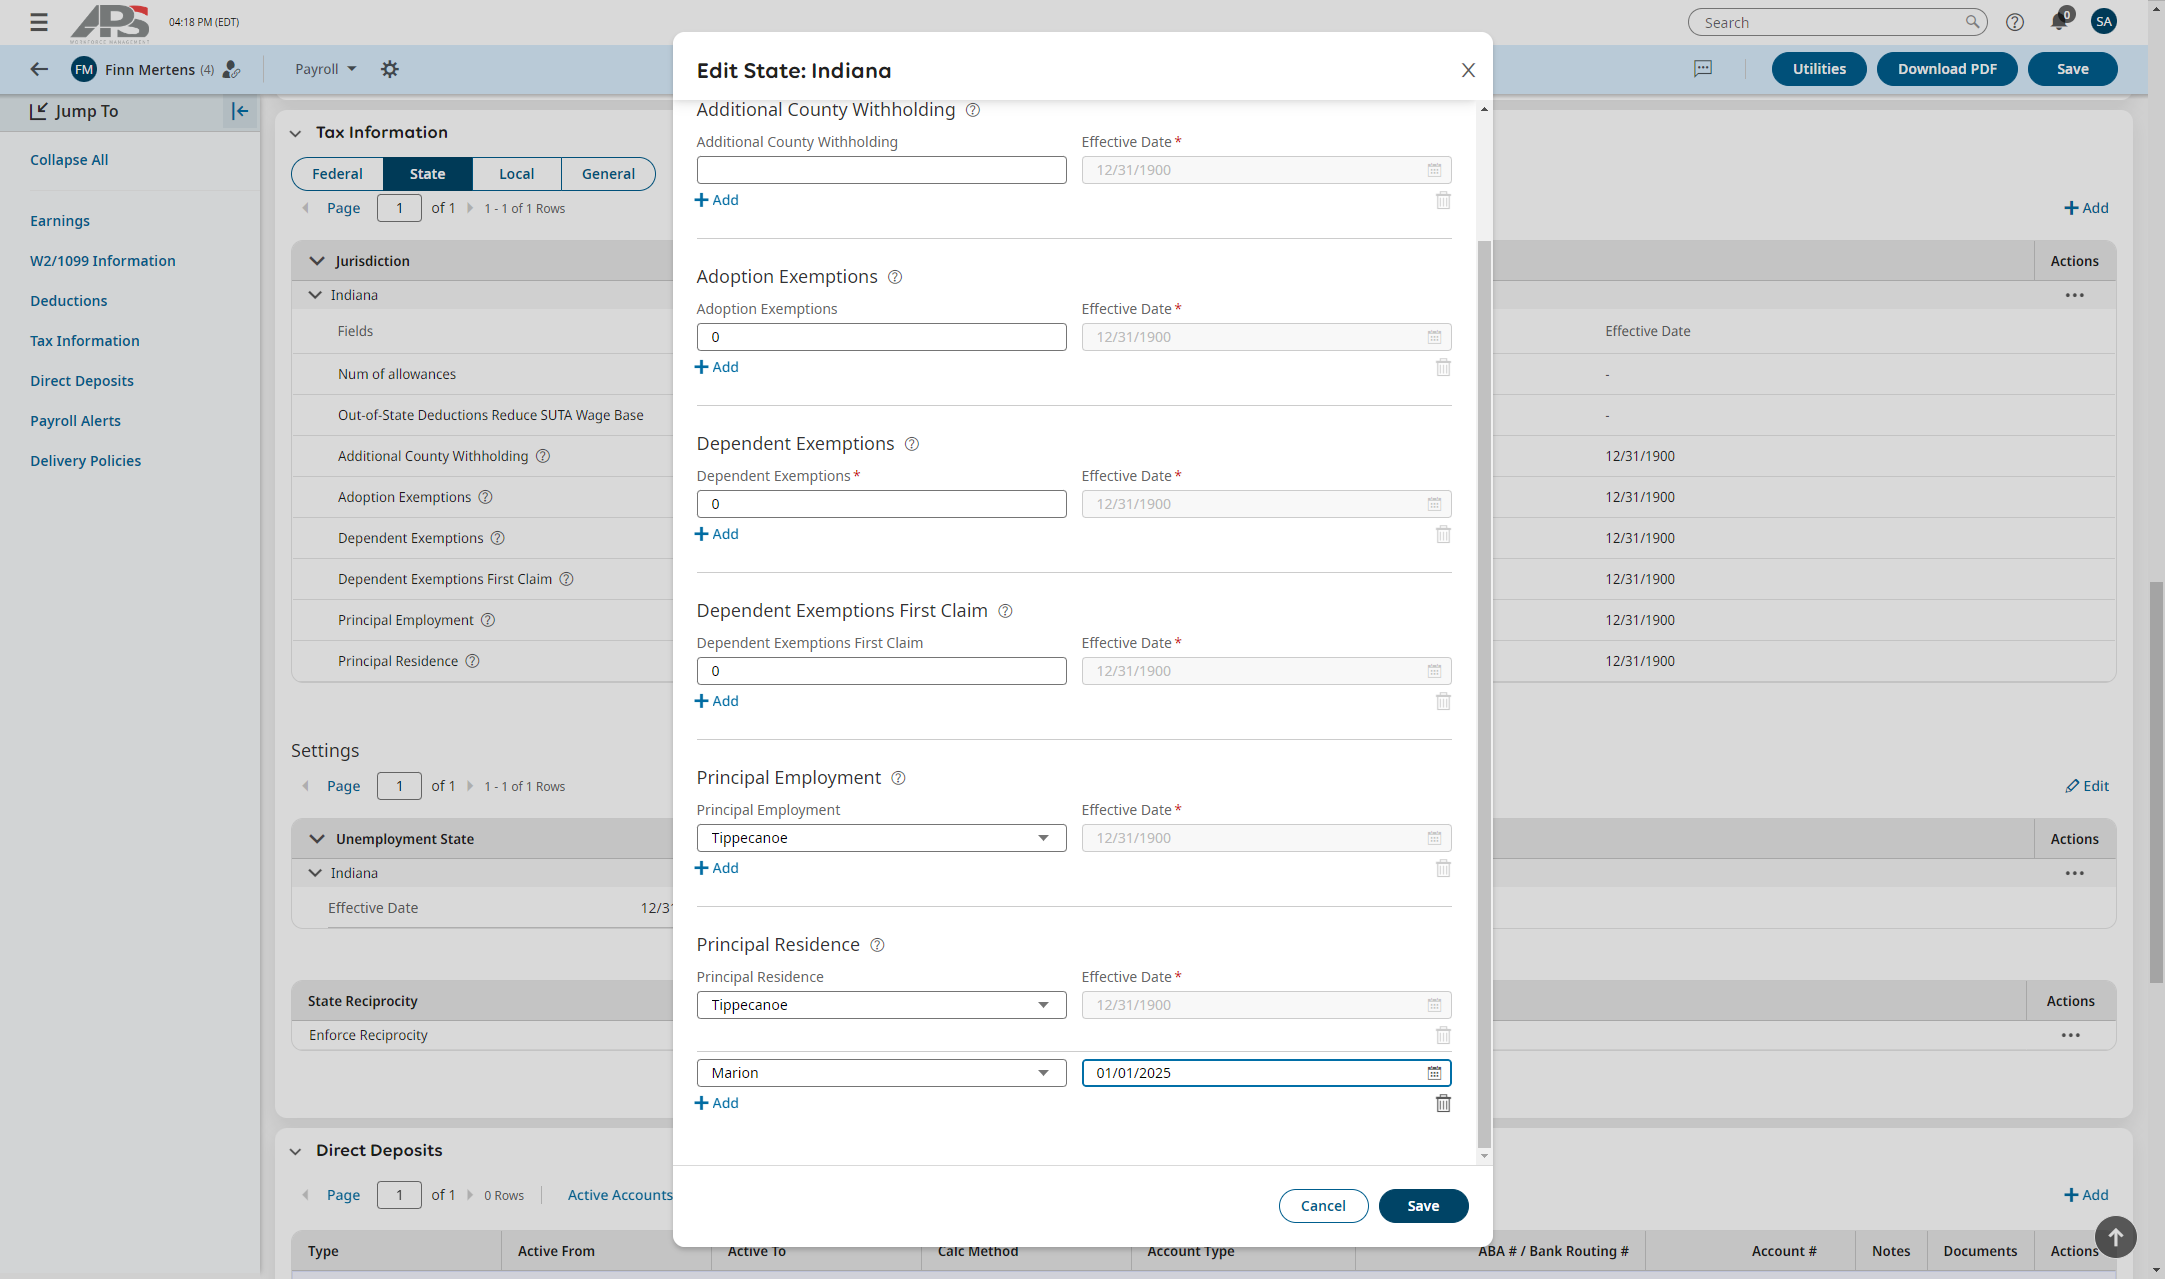The image size is (2165, 1279).
Task: Open the settings gear next to Payroll
Action: 390,69
